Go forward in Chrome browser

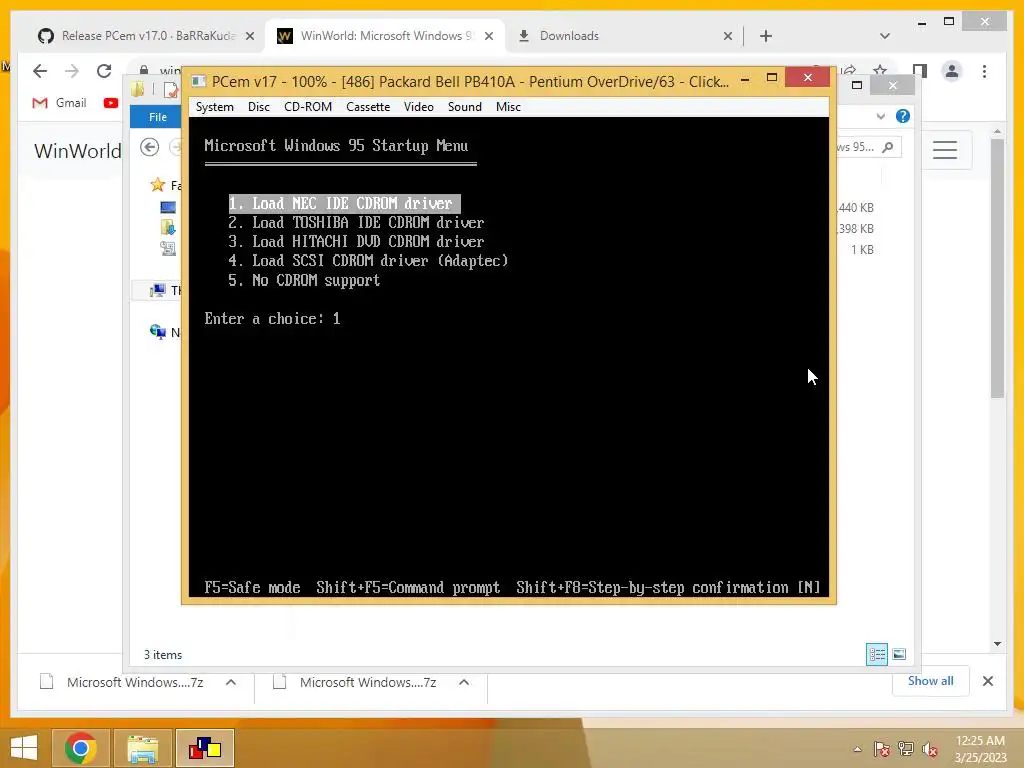(x=72, y=71)
